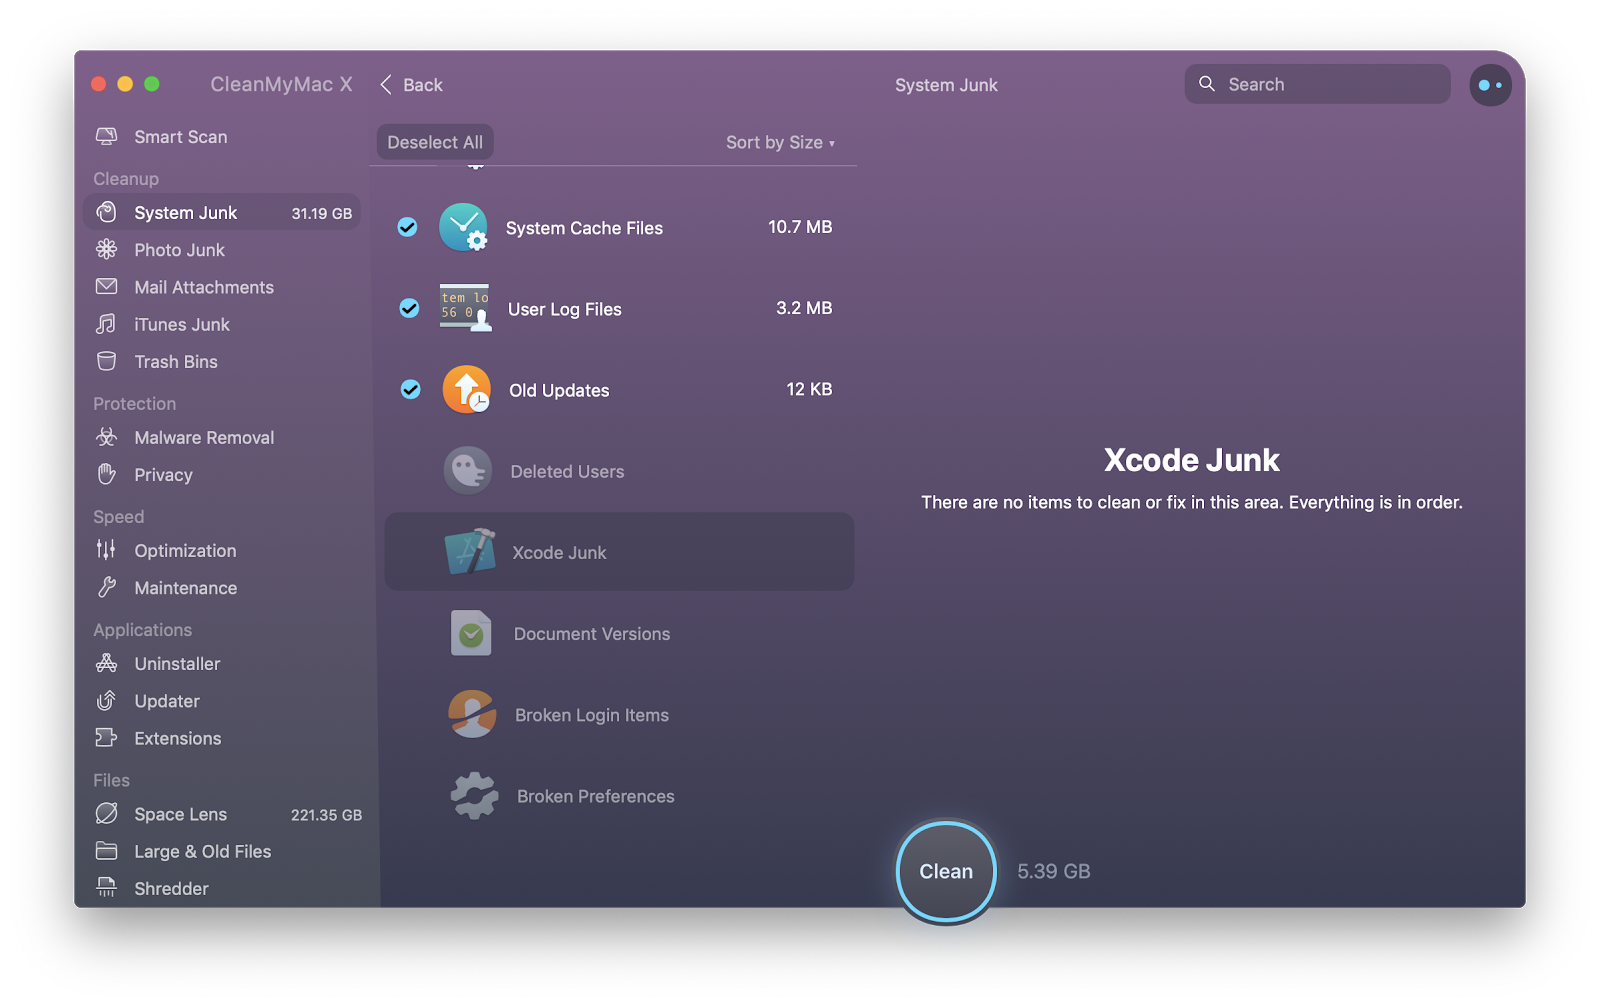Uncheck User Log Files checkbox
This screenshot has height=1006, width=1600.
click(409, 308)
